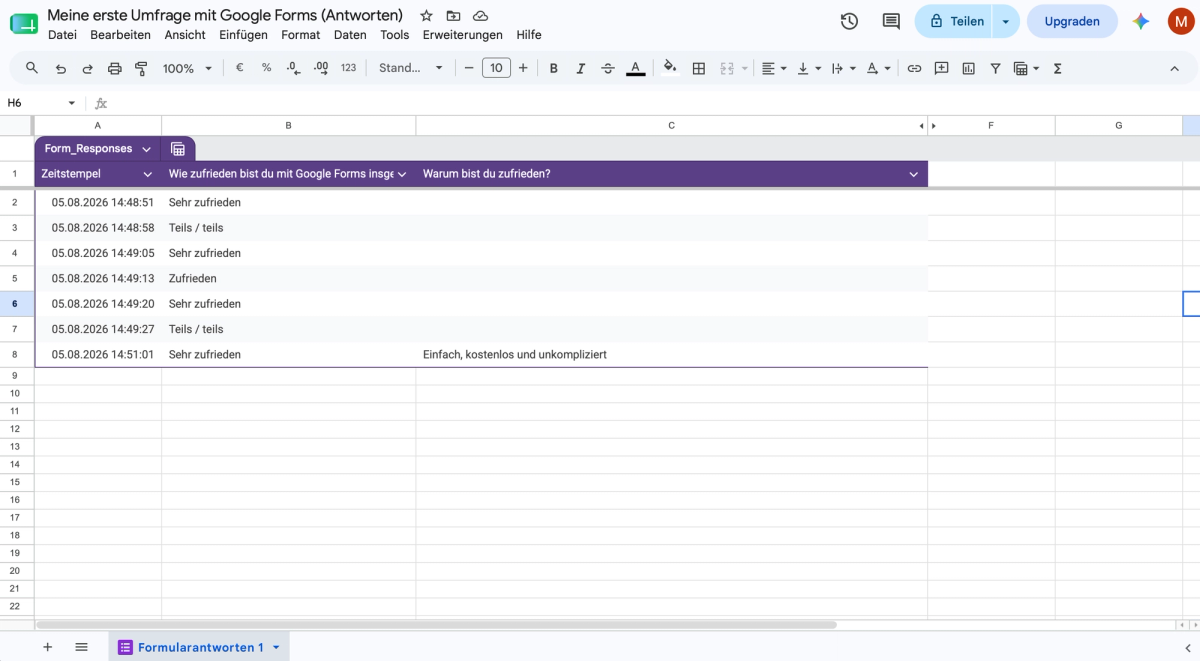1200x661 pixels.
Task: Open account avatar M
Action: (1181, 21)
